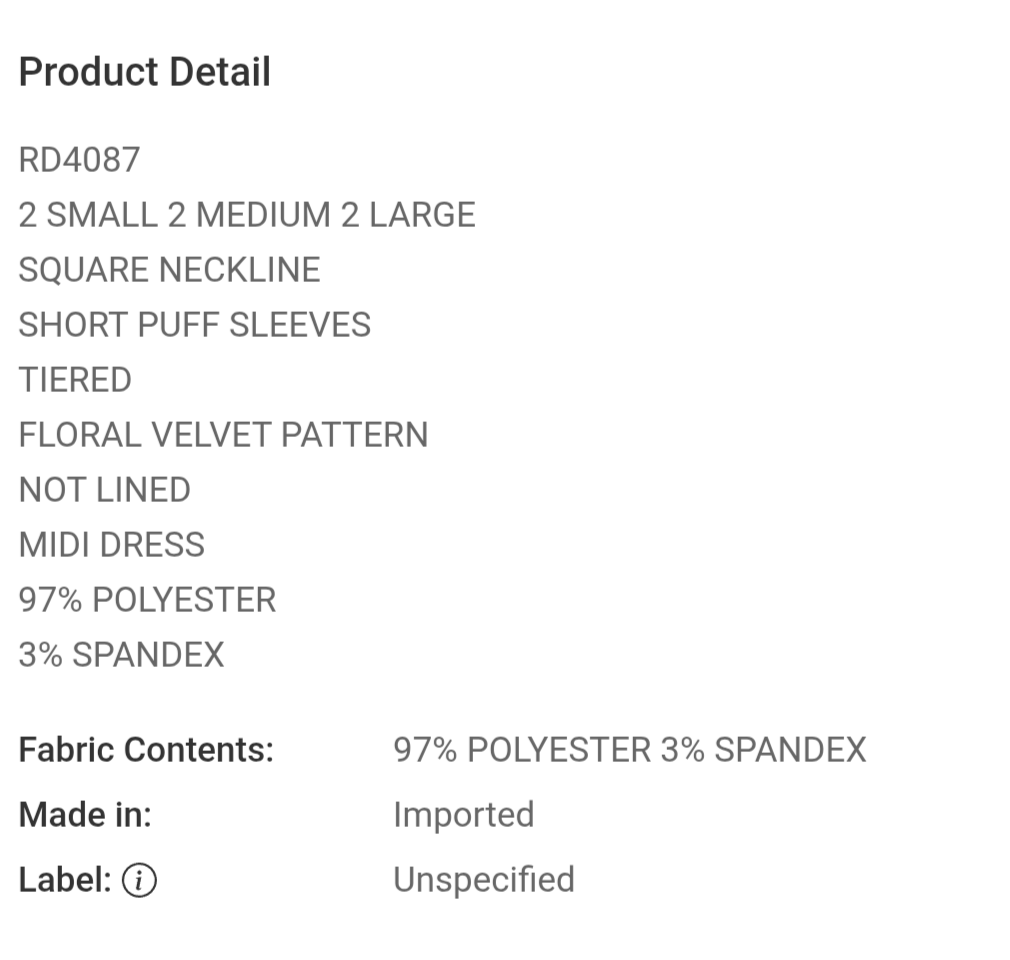This screenshot has height=960, width=1010.
Task: Click the TIERED detail line
Action: pyautogui.click(x=75, y=380)
